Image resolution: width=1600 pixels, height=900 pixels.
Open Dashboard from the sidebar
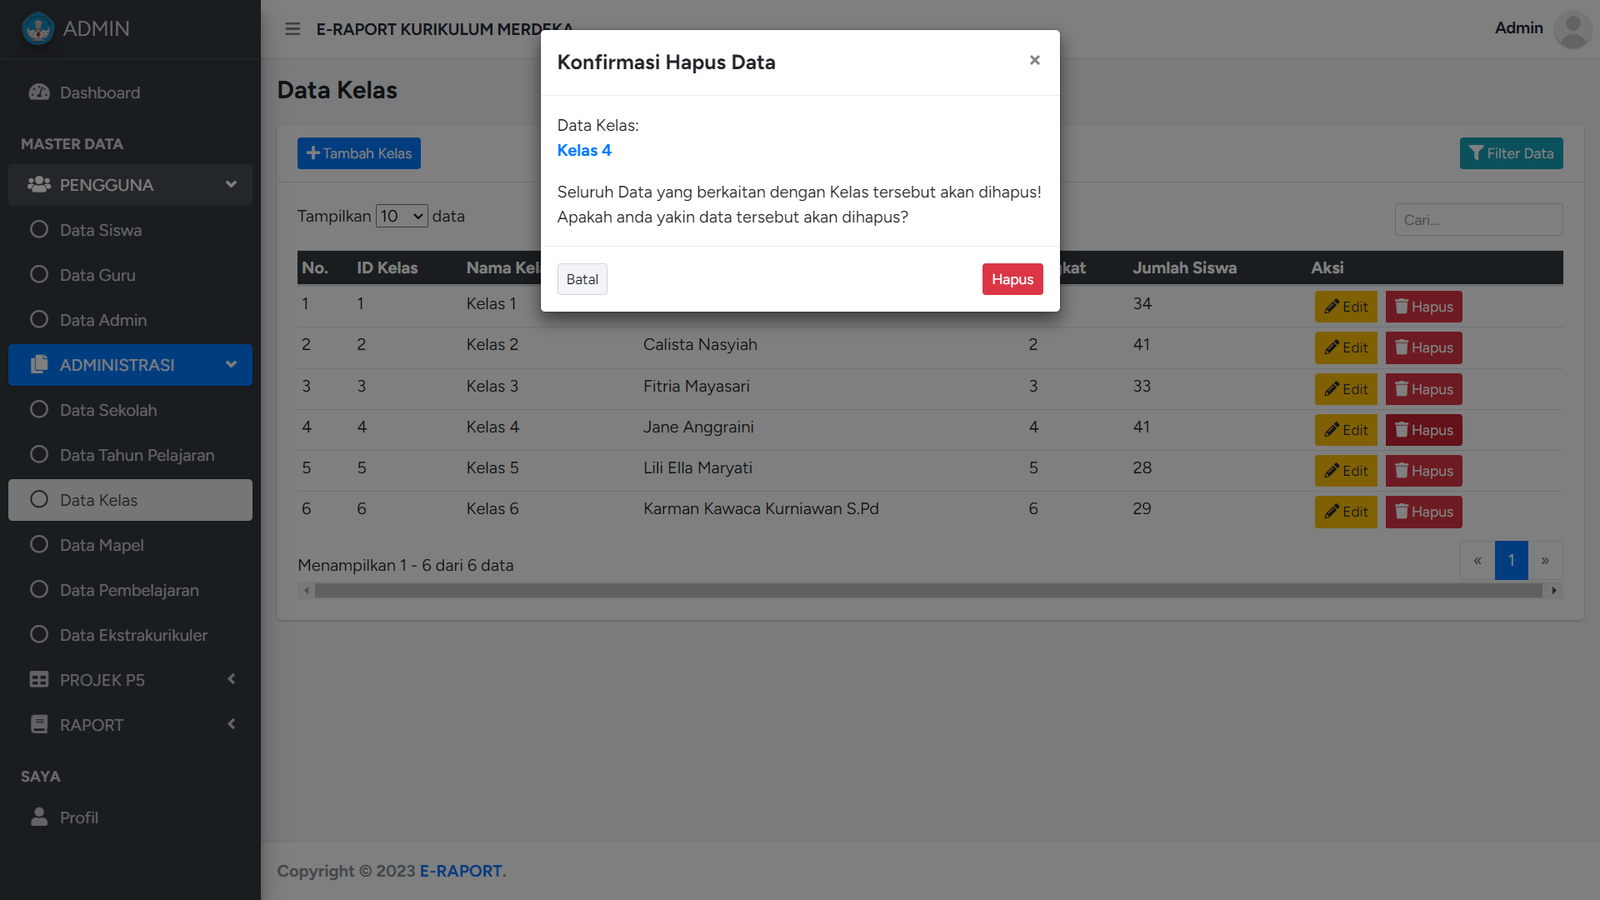(x=99, y=93)
